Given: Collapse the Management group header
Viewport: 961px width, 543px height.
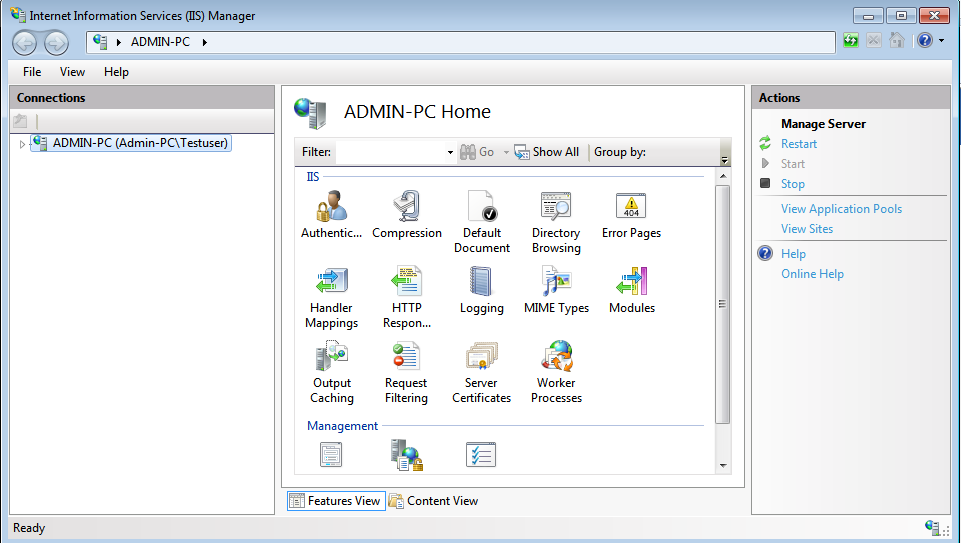Looking at the screenshot, I should click(x=342, y=425).
